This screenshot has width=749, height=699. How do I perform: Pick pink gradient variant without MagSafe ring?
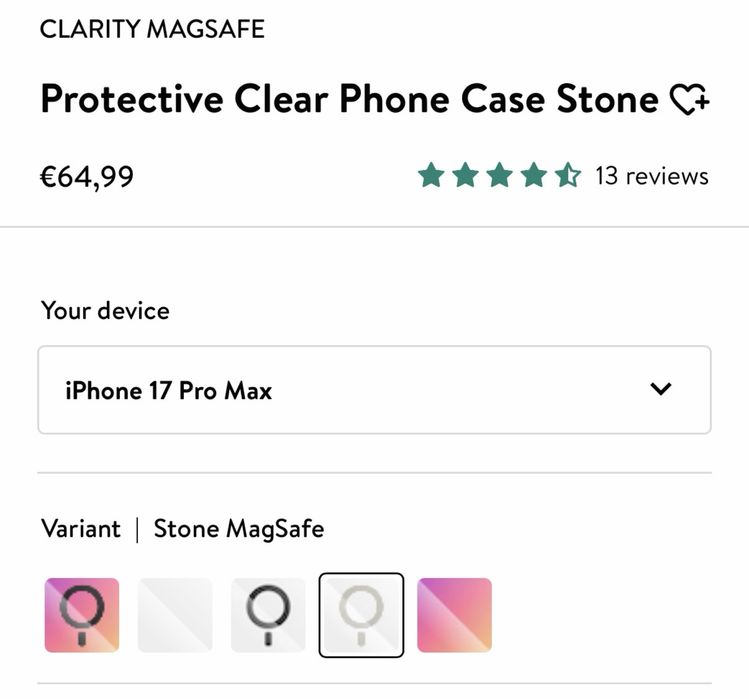tap(454, 615)
